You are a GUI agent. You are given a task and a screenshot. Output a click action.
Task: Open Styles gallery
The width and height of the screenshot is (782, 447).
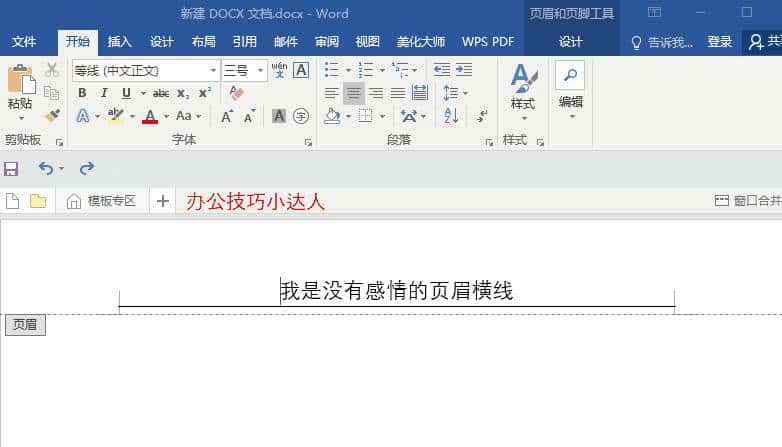[523, 92]
